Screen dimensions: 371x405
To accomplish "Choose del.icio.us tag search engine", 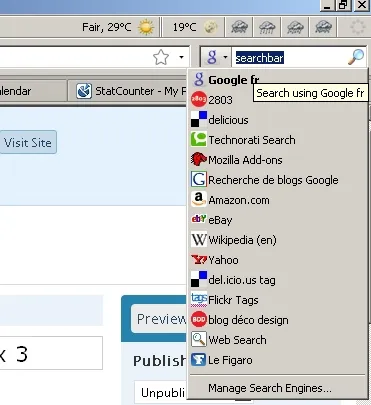I will (x=277, y=280).
